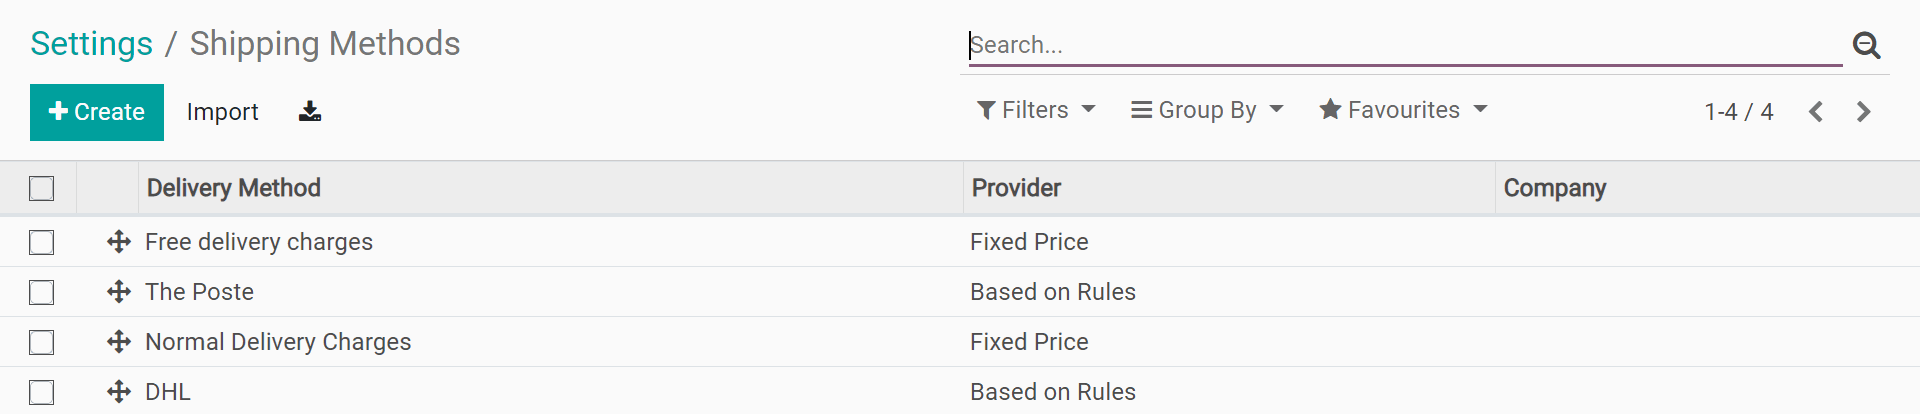
Task: Click drag handle for Free delivery charges
Action: pos(119,242)
